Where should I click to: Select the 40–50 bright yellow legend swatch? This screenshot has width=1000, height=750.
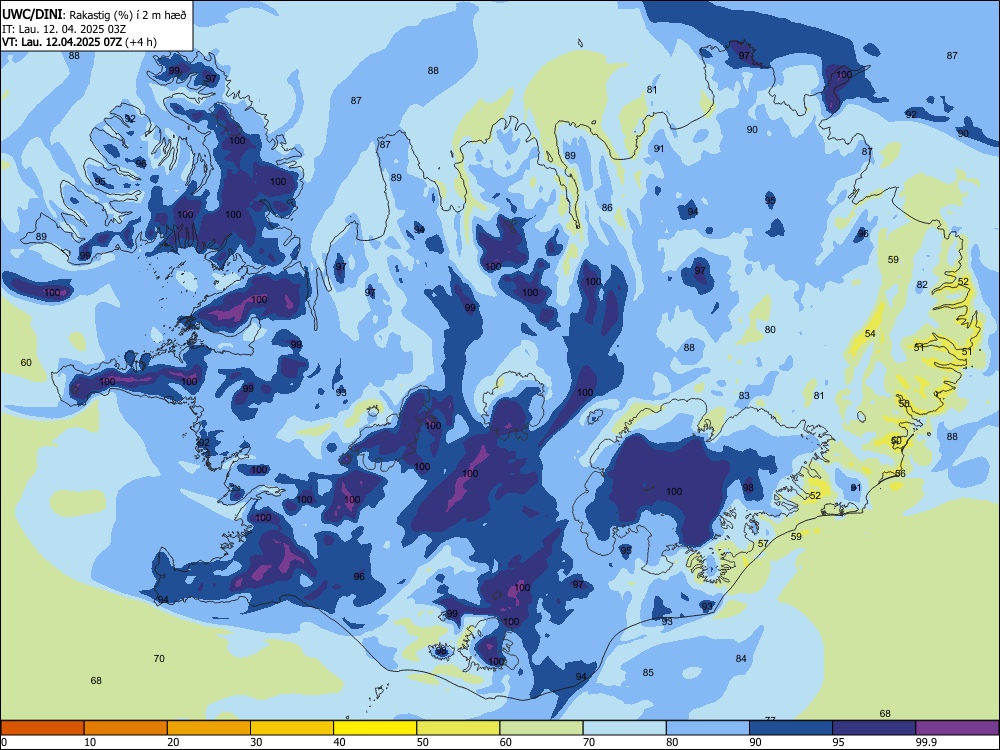(x=375, y=728)
